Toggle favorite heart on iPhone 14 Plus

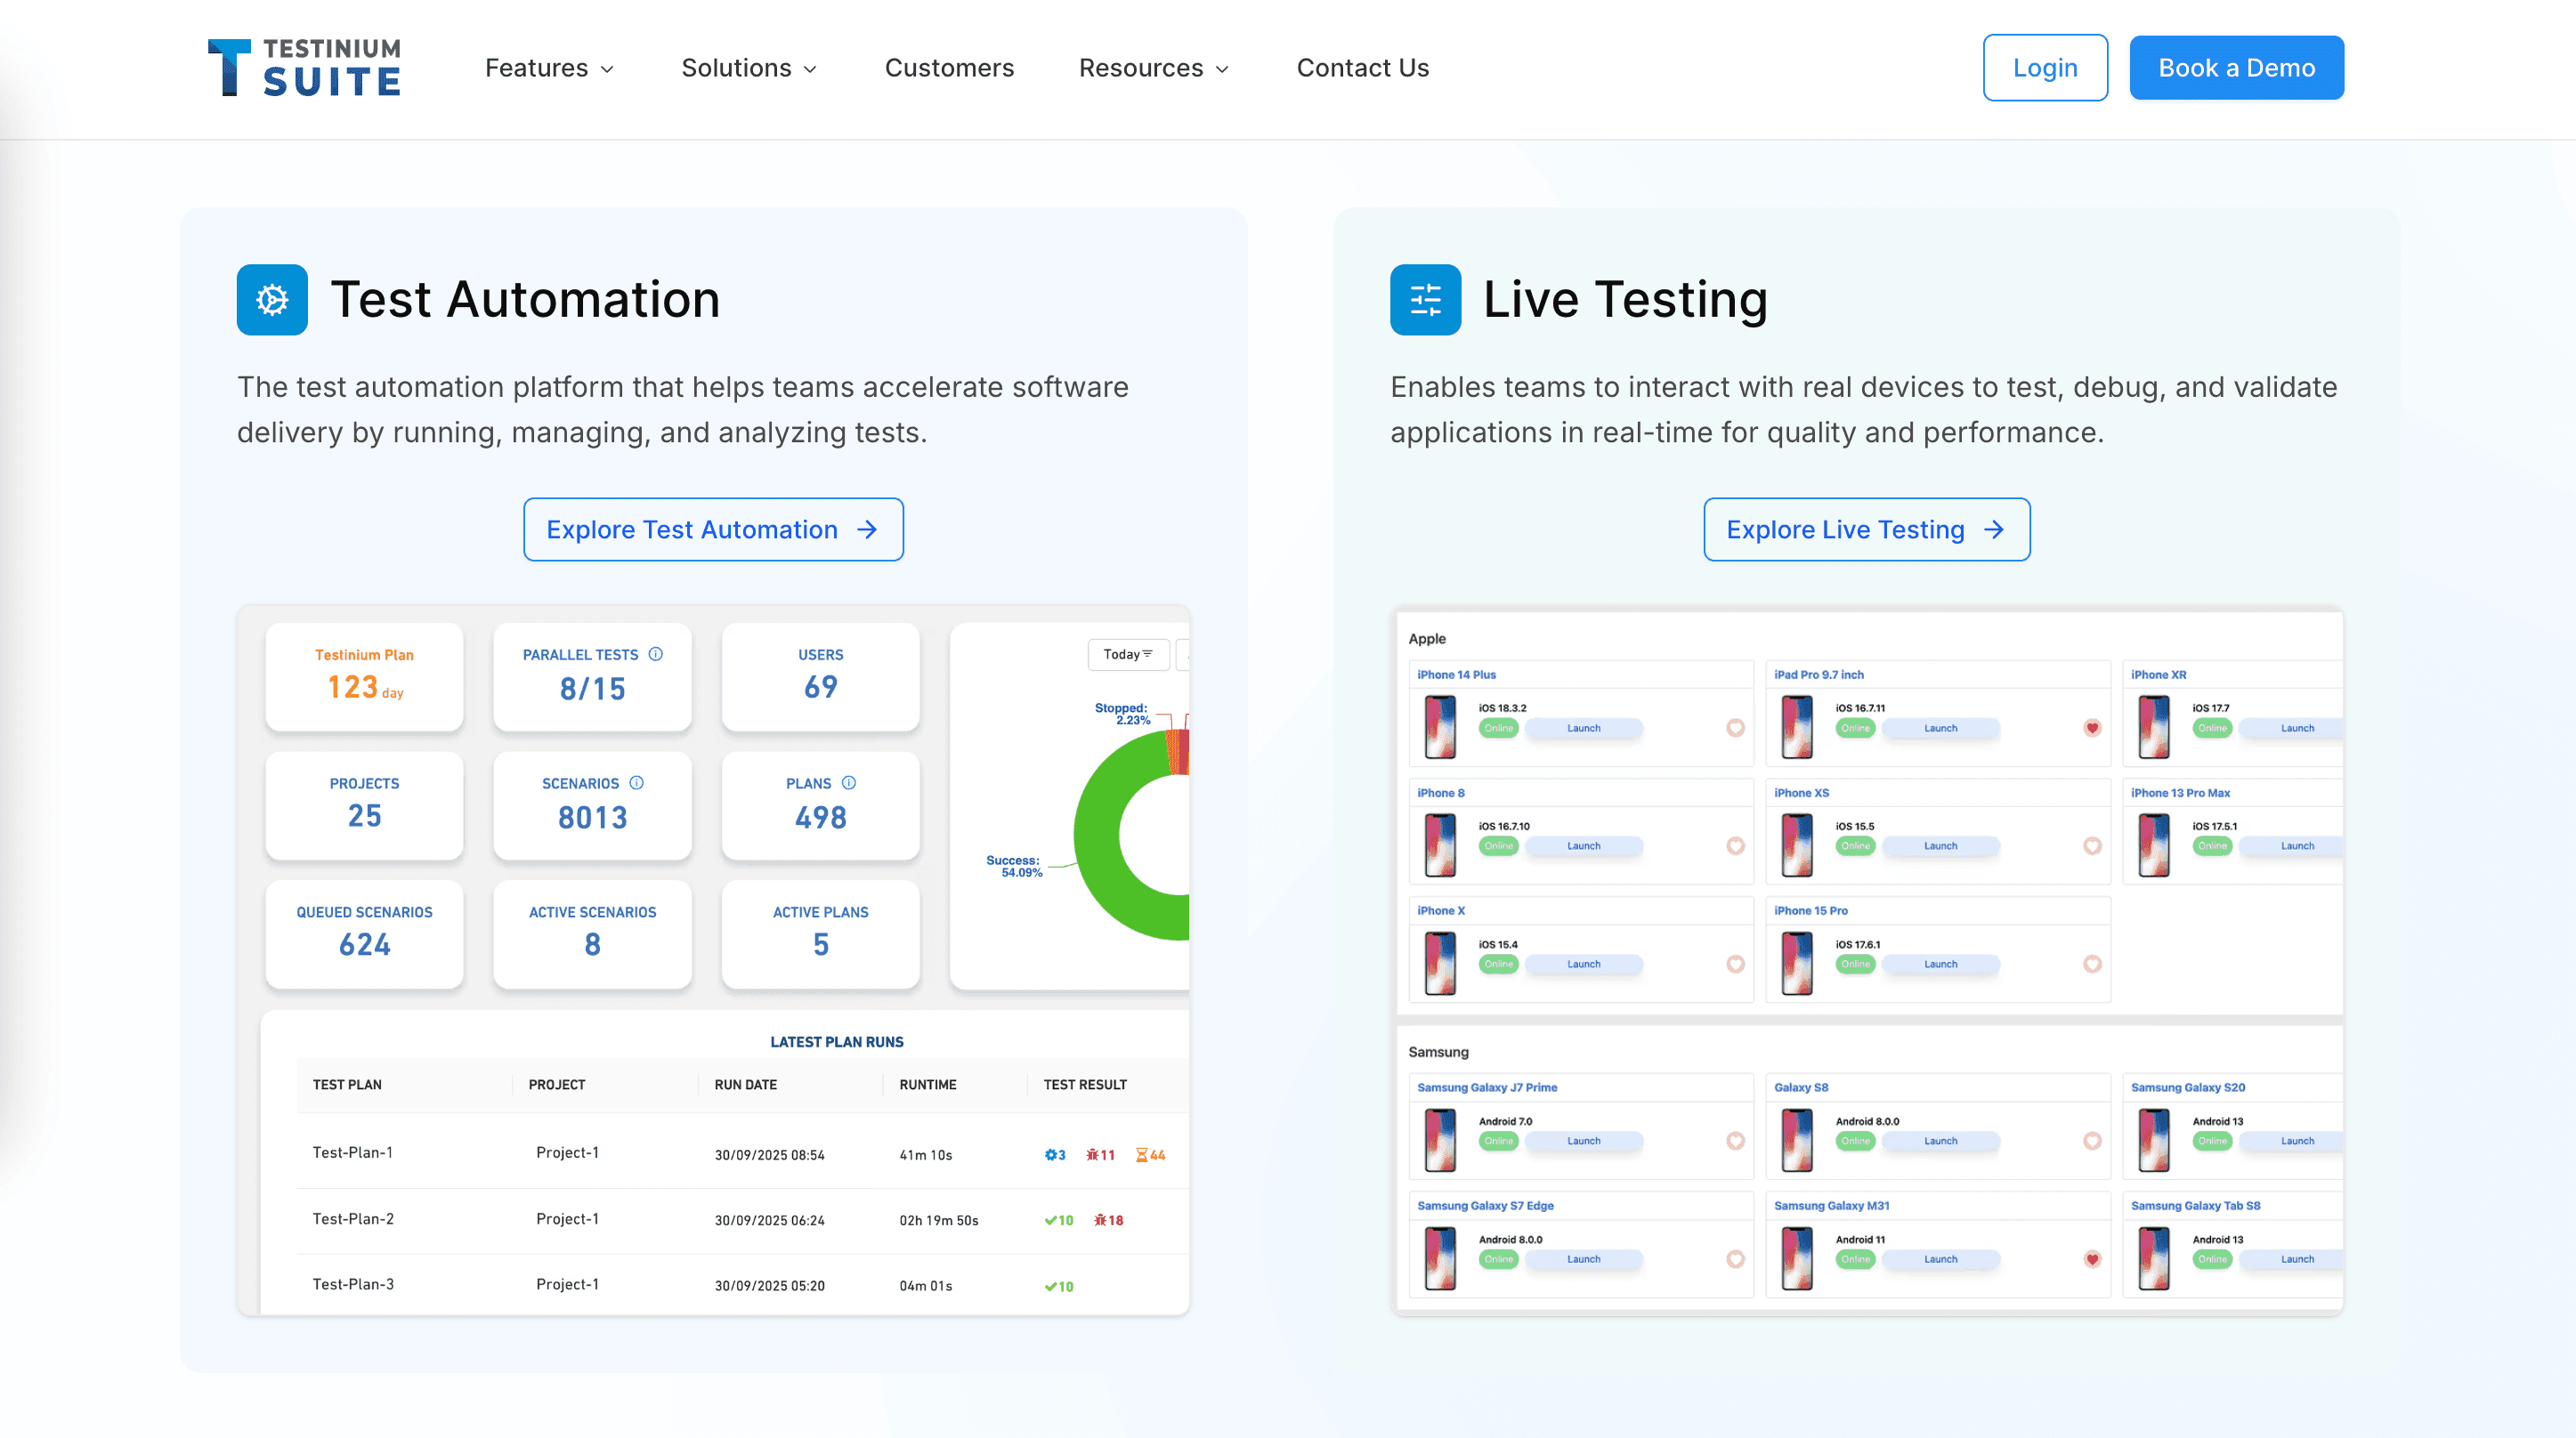coord(1735,728)
